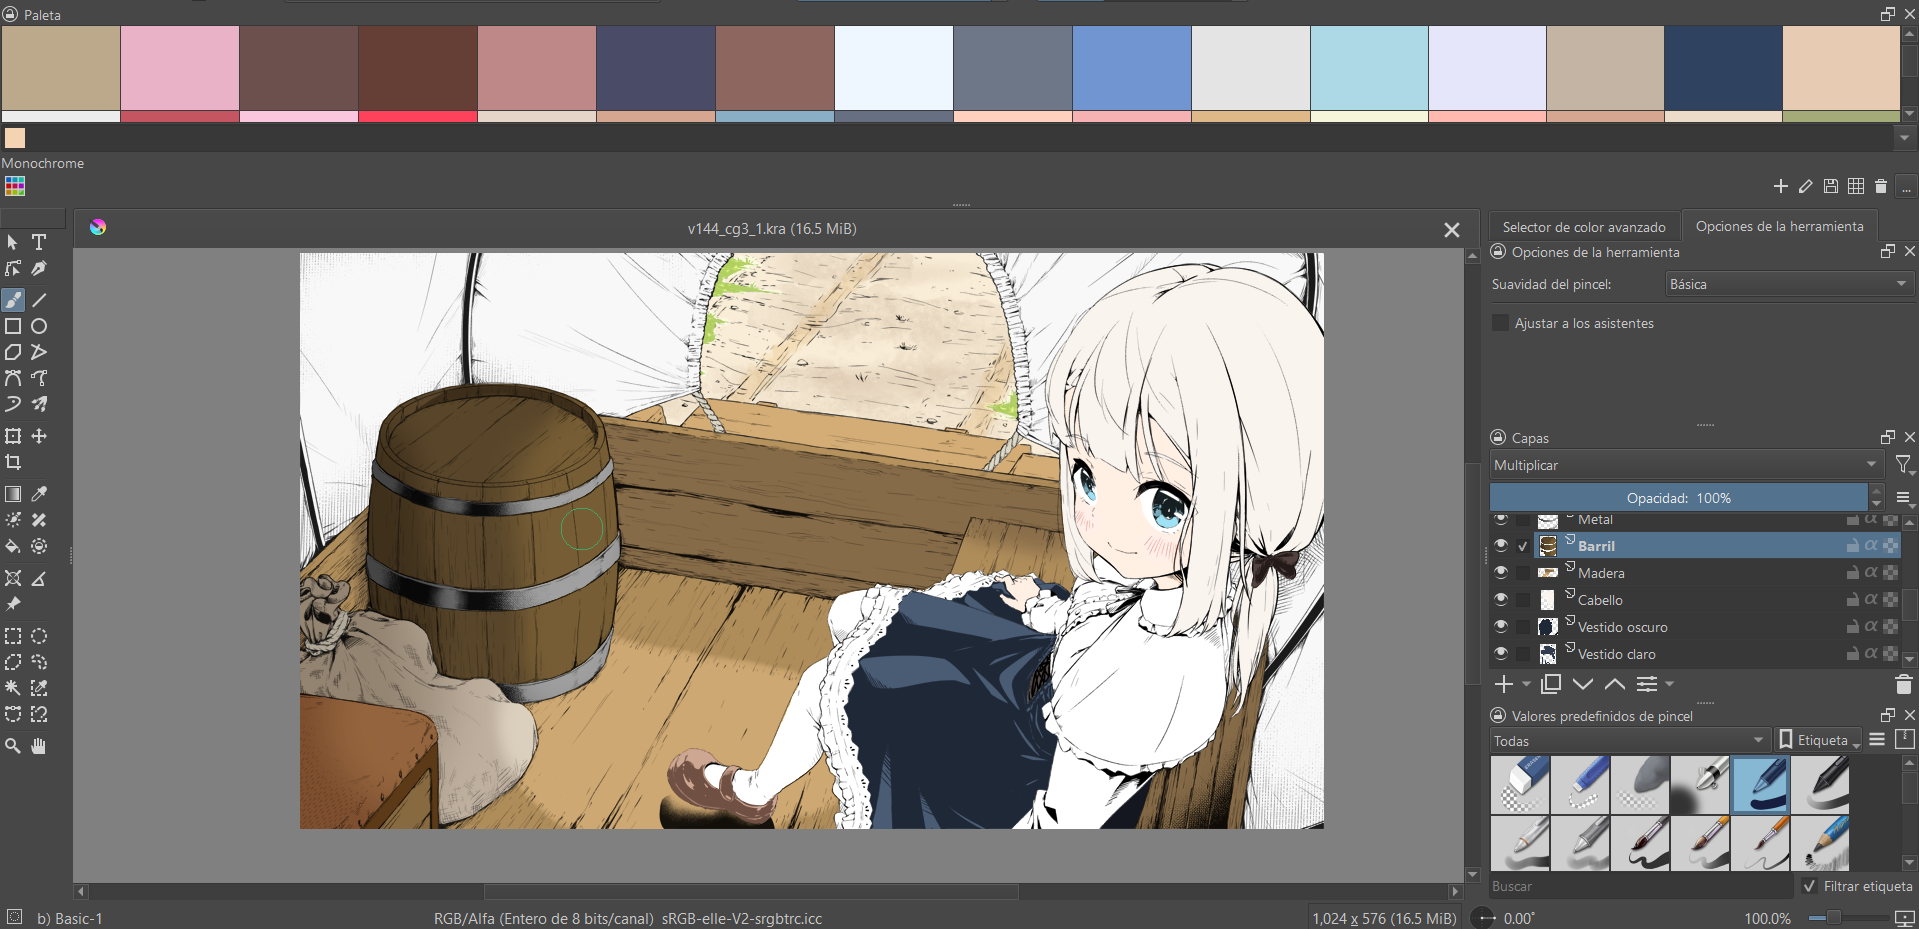Open the Suavidad del pincel dropdown
Image resolution: width=1919 pixels, height=929 pixels.
tap(1790, 284)
